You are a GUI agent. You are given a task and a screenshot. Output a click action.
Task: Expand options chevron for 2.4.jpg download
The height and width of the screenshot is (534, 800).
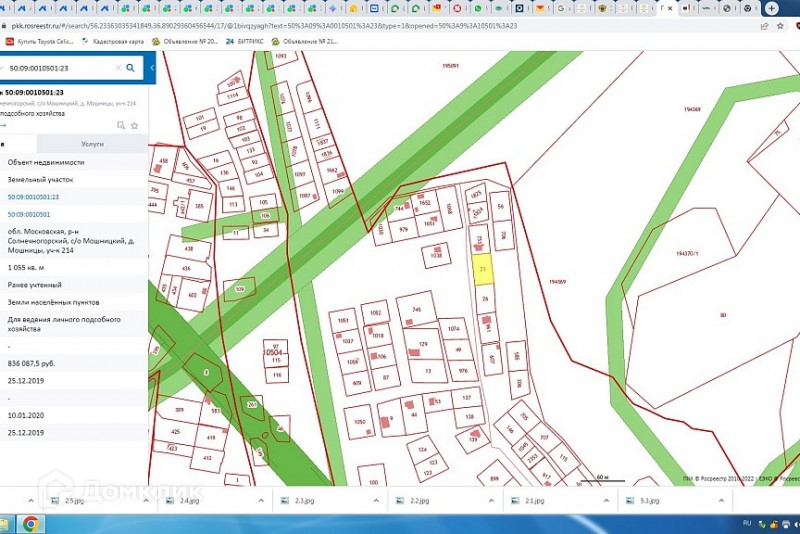261,501
